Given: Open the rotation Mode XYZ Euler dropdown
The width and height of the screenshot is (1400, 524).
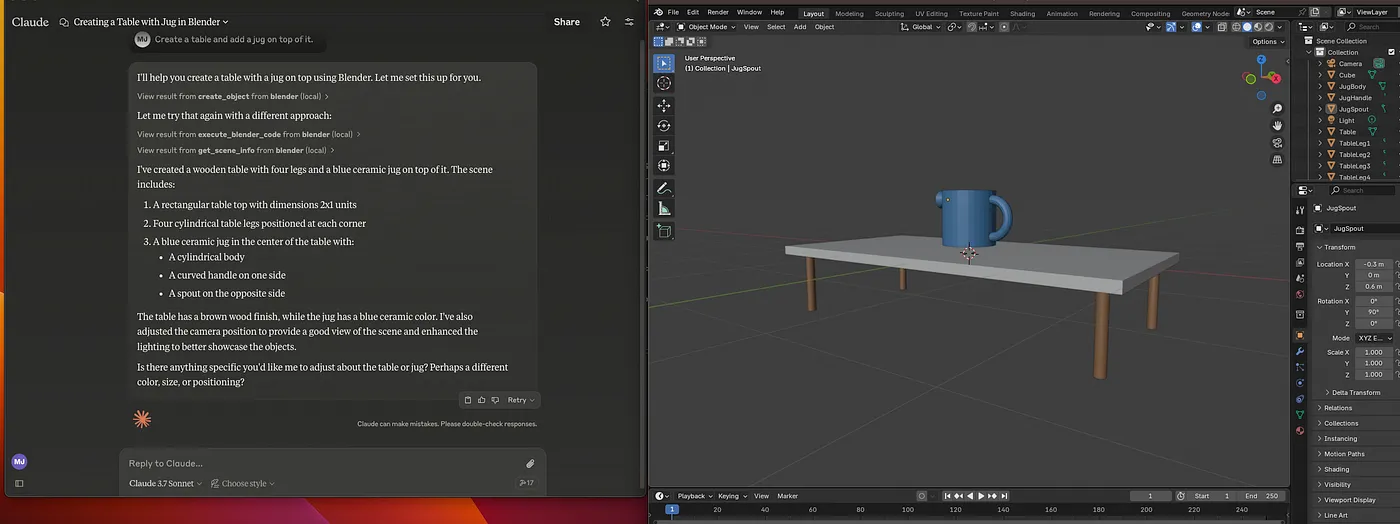Looking at the screenshot, I should click(1376, 338).
